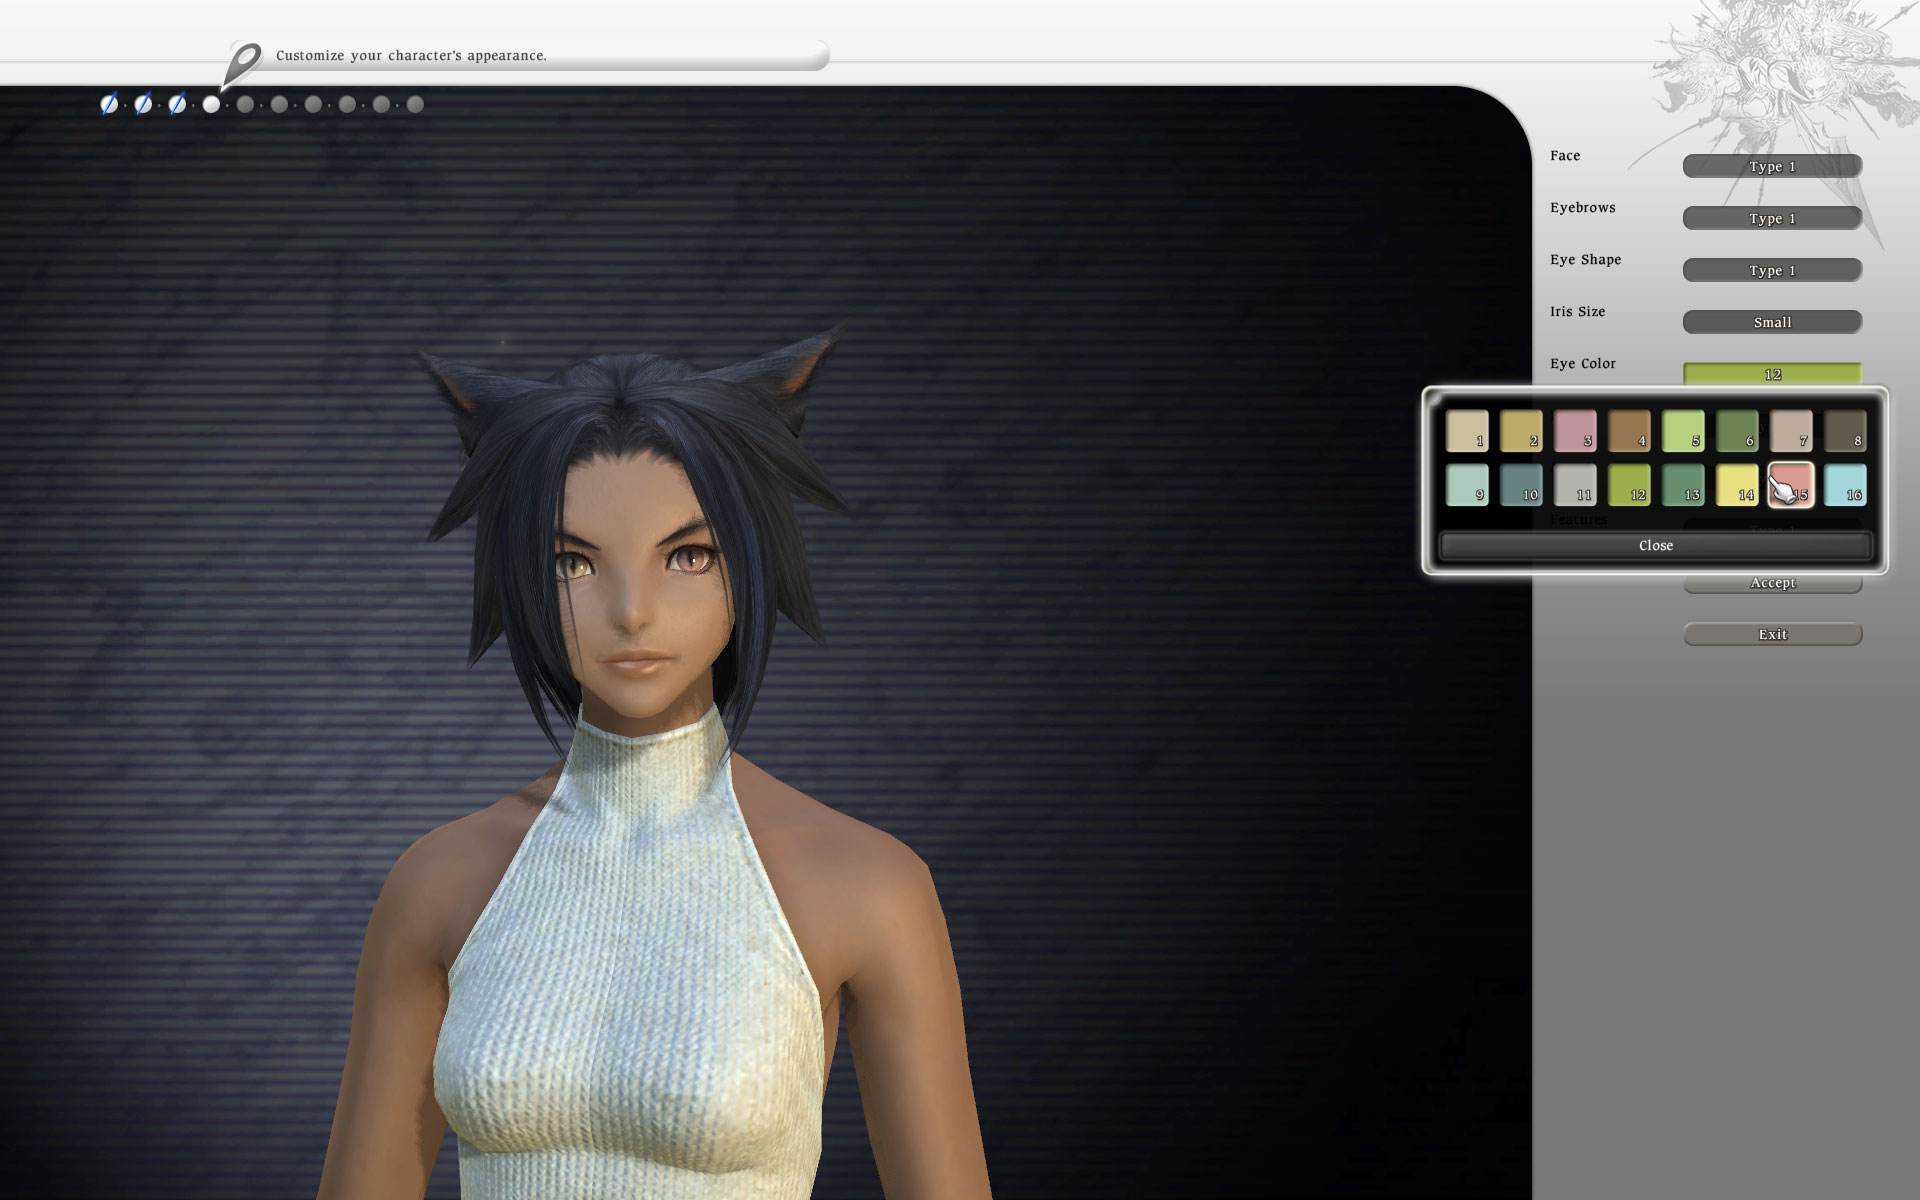This screenshot has height=1200, width=1920.
Task: Jump to the eighth step dot
Action: coord(347,104)
